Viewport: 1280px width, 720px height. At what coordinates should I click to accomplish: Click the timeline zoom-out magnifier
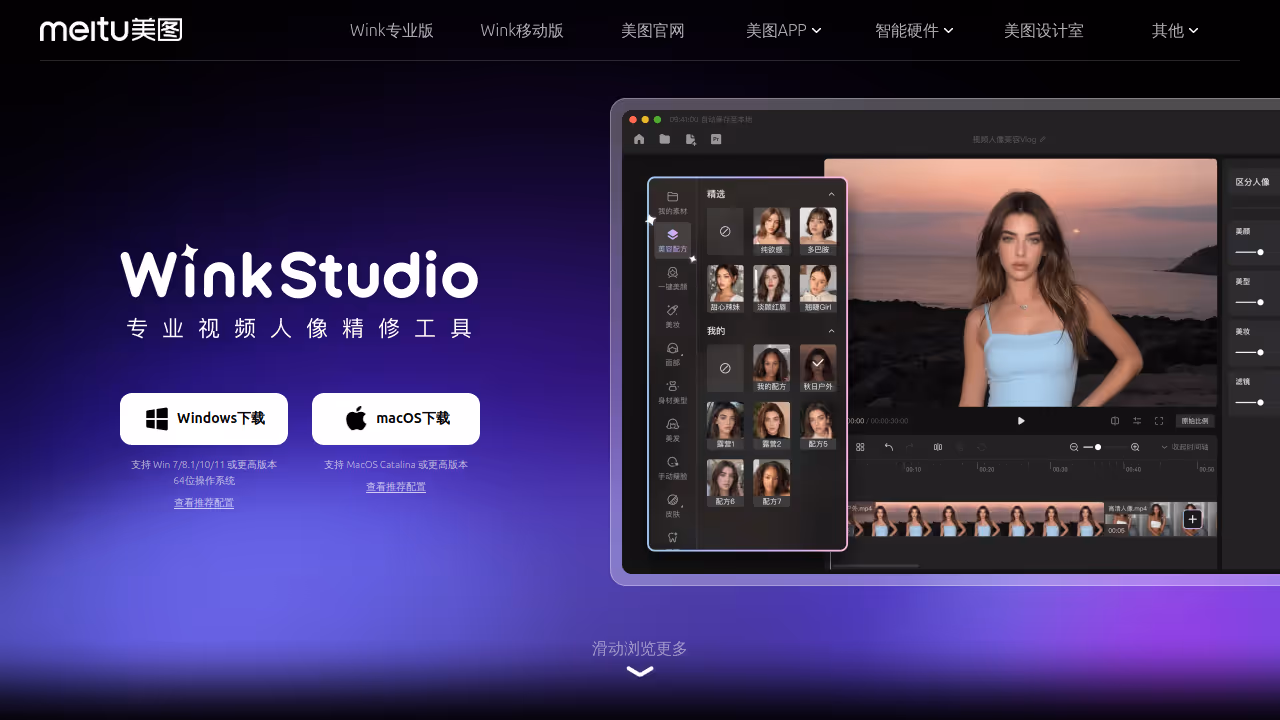1074,447
